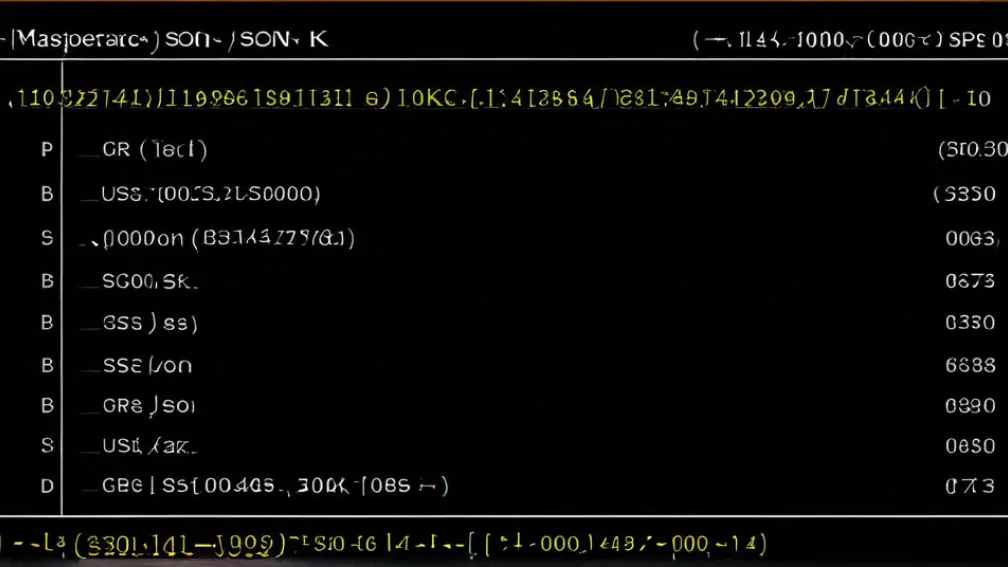Select the row labeled "GR (Tecl)"

point(154,150)
